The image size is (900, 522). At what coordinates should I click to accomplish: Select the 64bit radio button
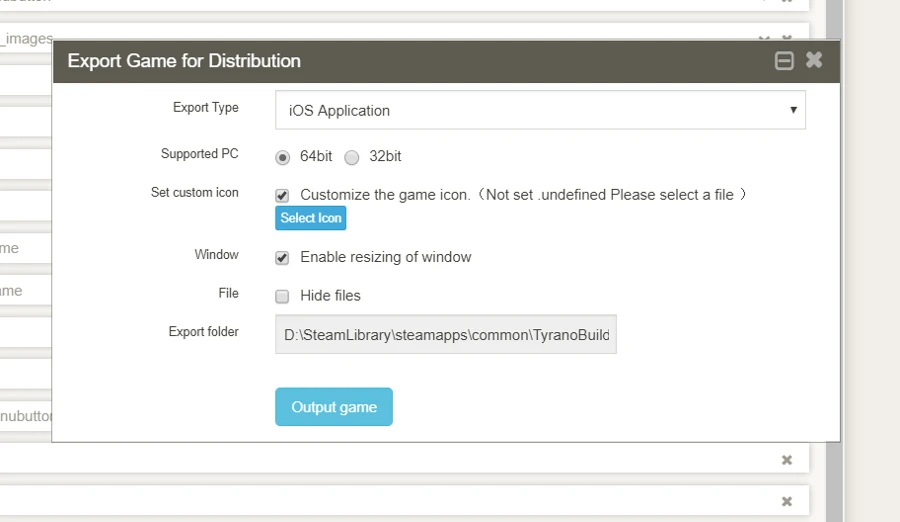point(283,157)
